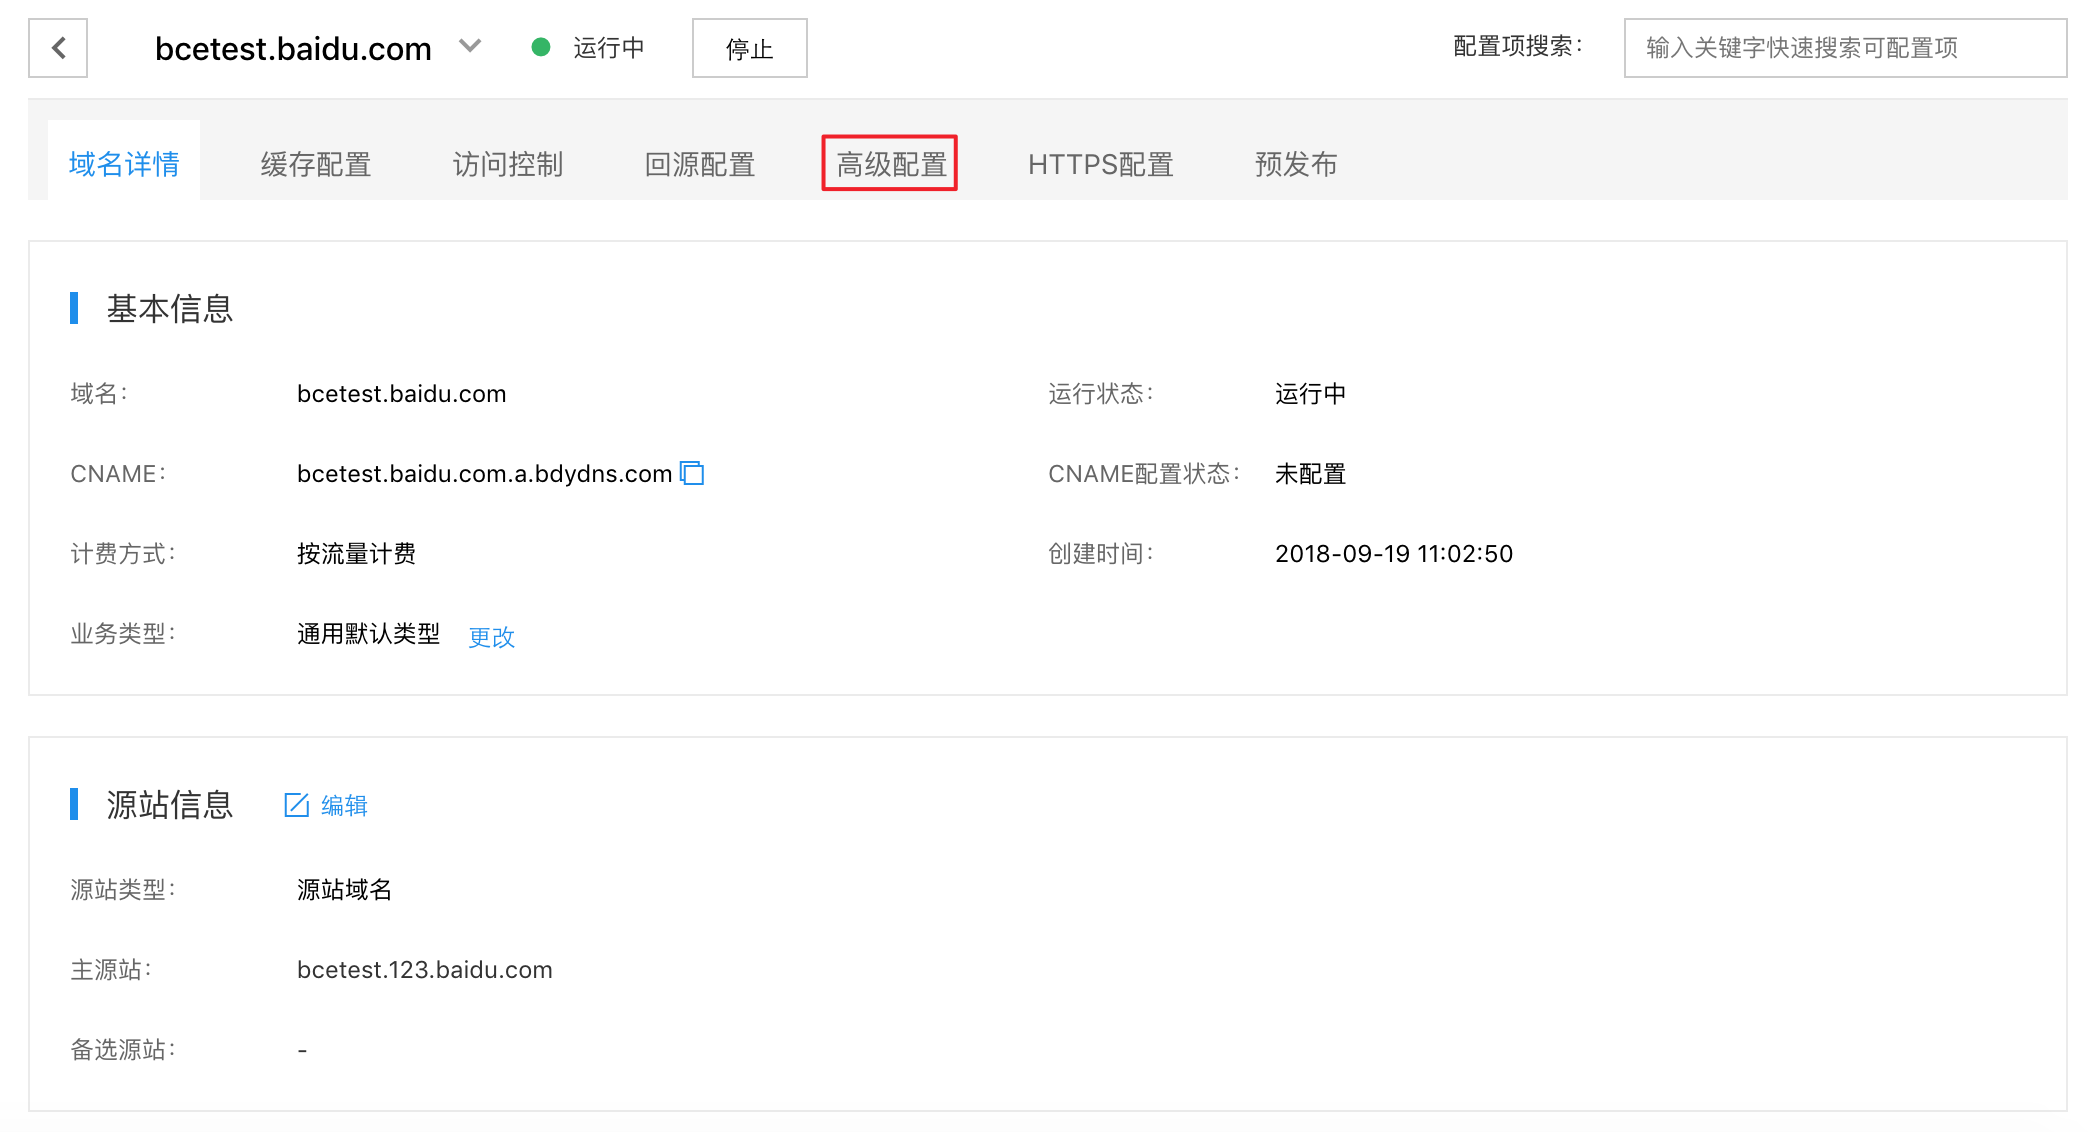Open the 预发布 tab
The height and width of the screenshot is (1132, 2096).
[1296, 164]
